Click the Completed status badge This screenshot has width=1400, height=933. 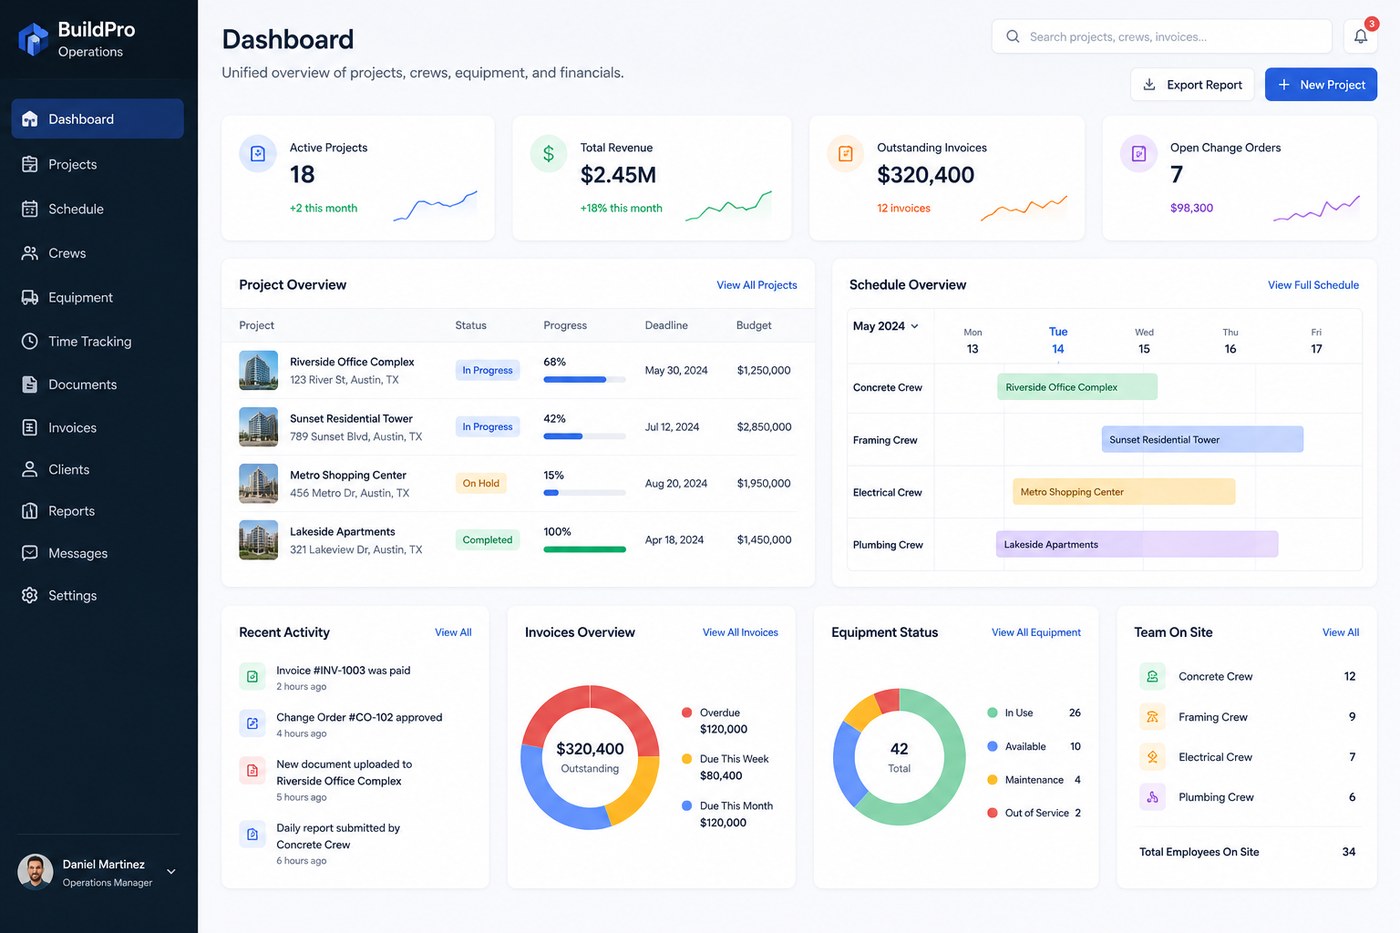click(487, 540)
